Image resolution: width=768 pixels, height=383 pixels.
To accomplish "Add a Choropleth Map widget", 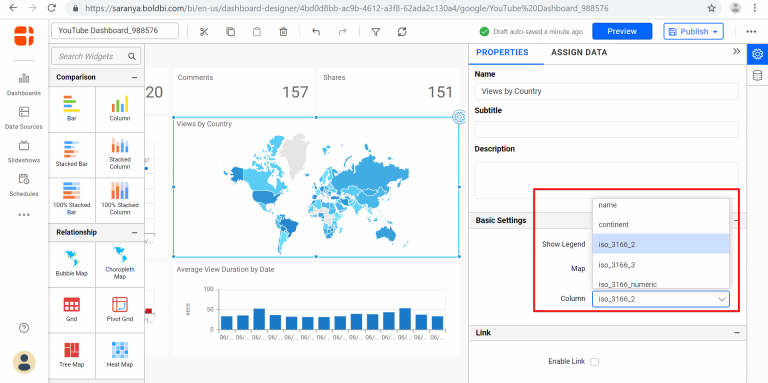I will [x=120, y=264].
